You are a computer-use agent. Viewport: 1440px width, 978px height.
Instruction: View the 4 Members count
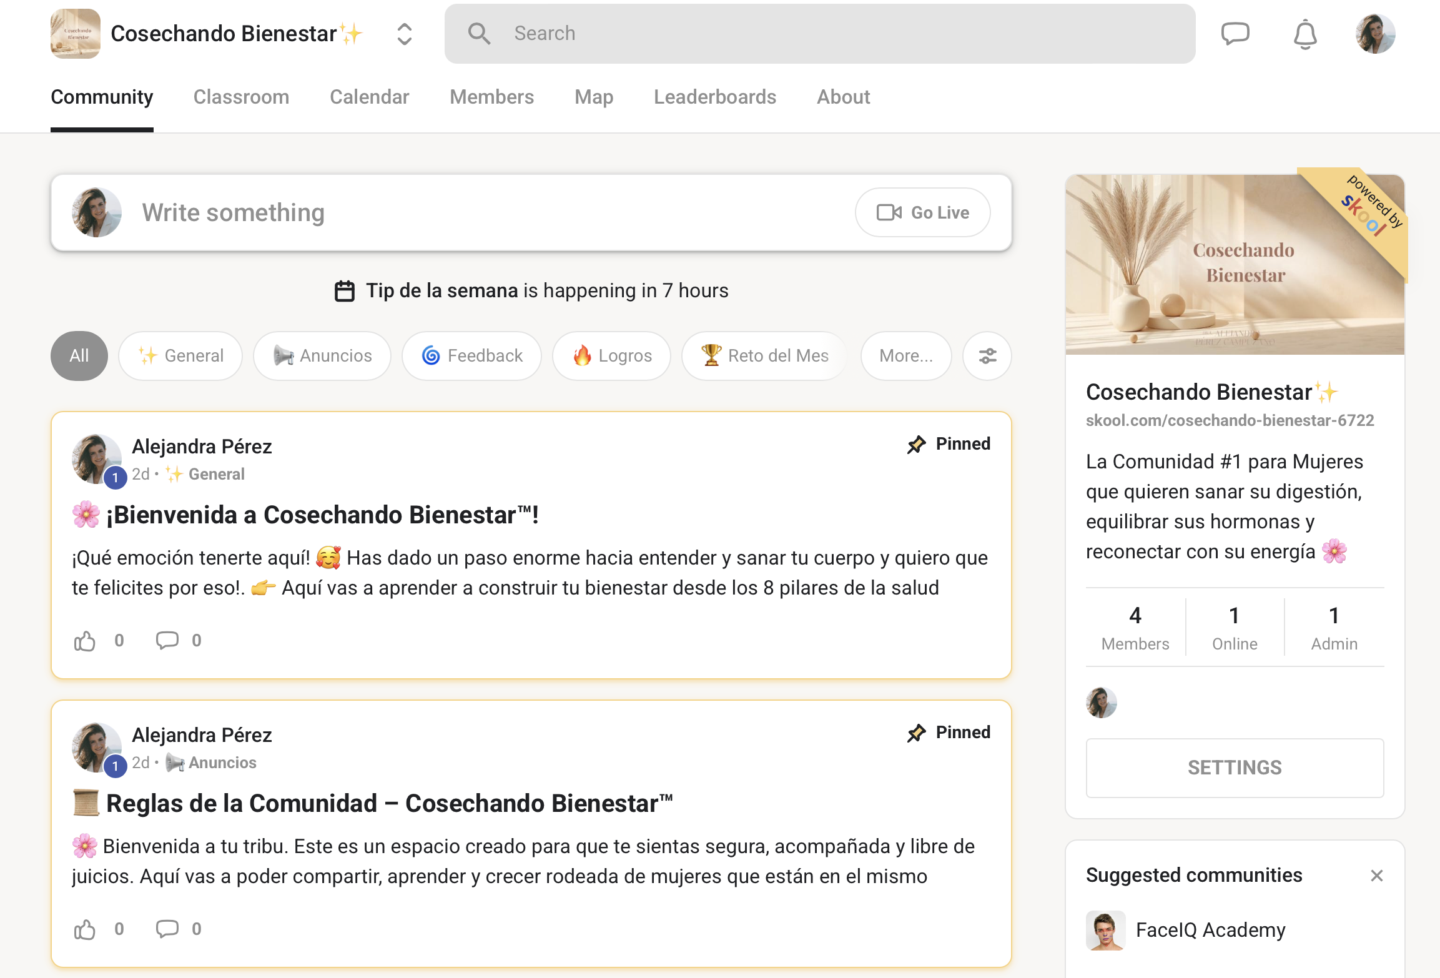[x=1135, y=628]
